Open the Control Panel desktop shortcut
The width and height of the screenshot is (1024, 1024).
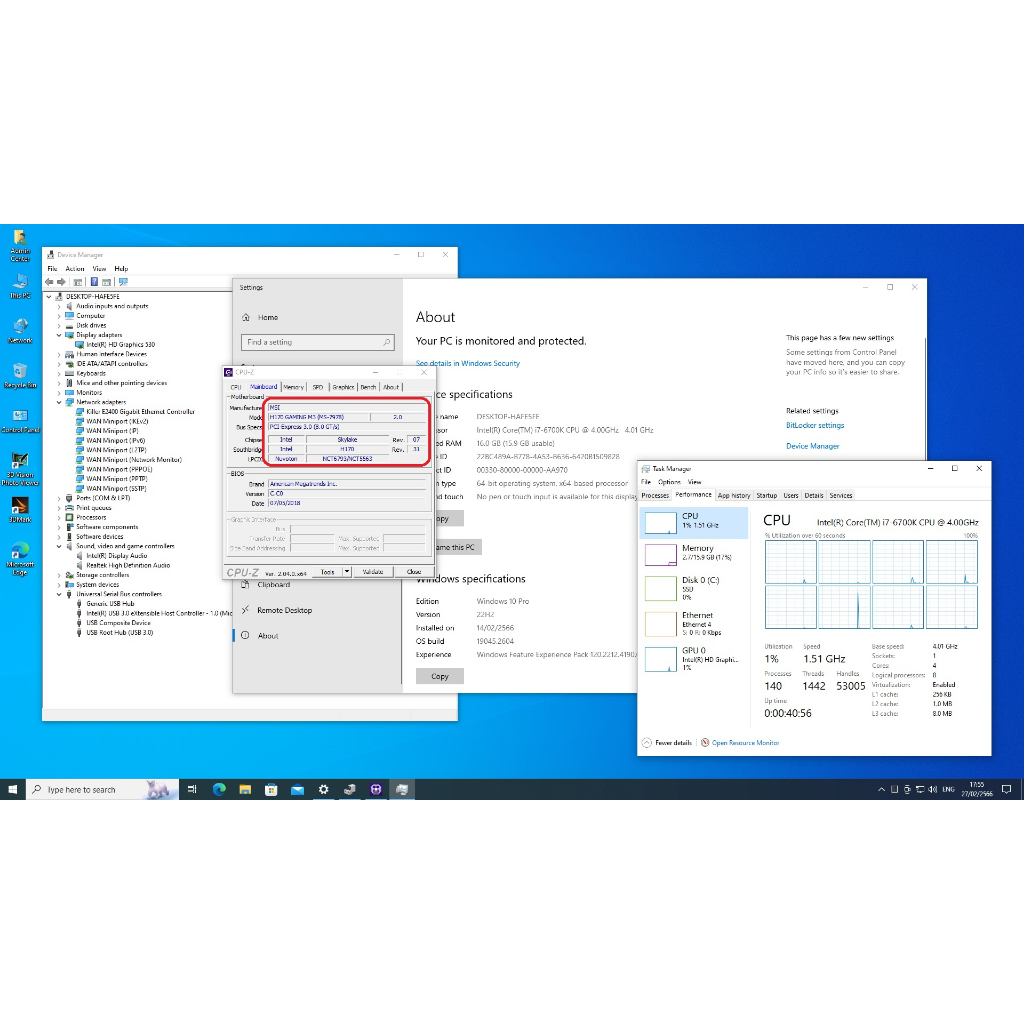[20, 416]
